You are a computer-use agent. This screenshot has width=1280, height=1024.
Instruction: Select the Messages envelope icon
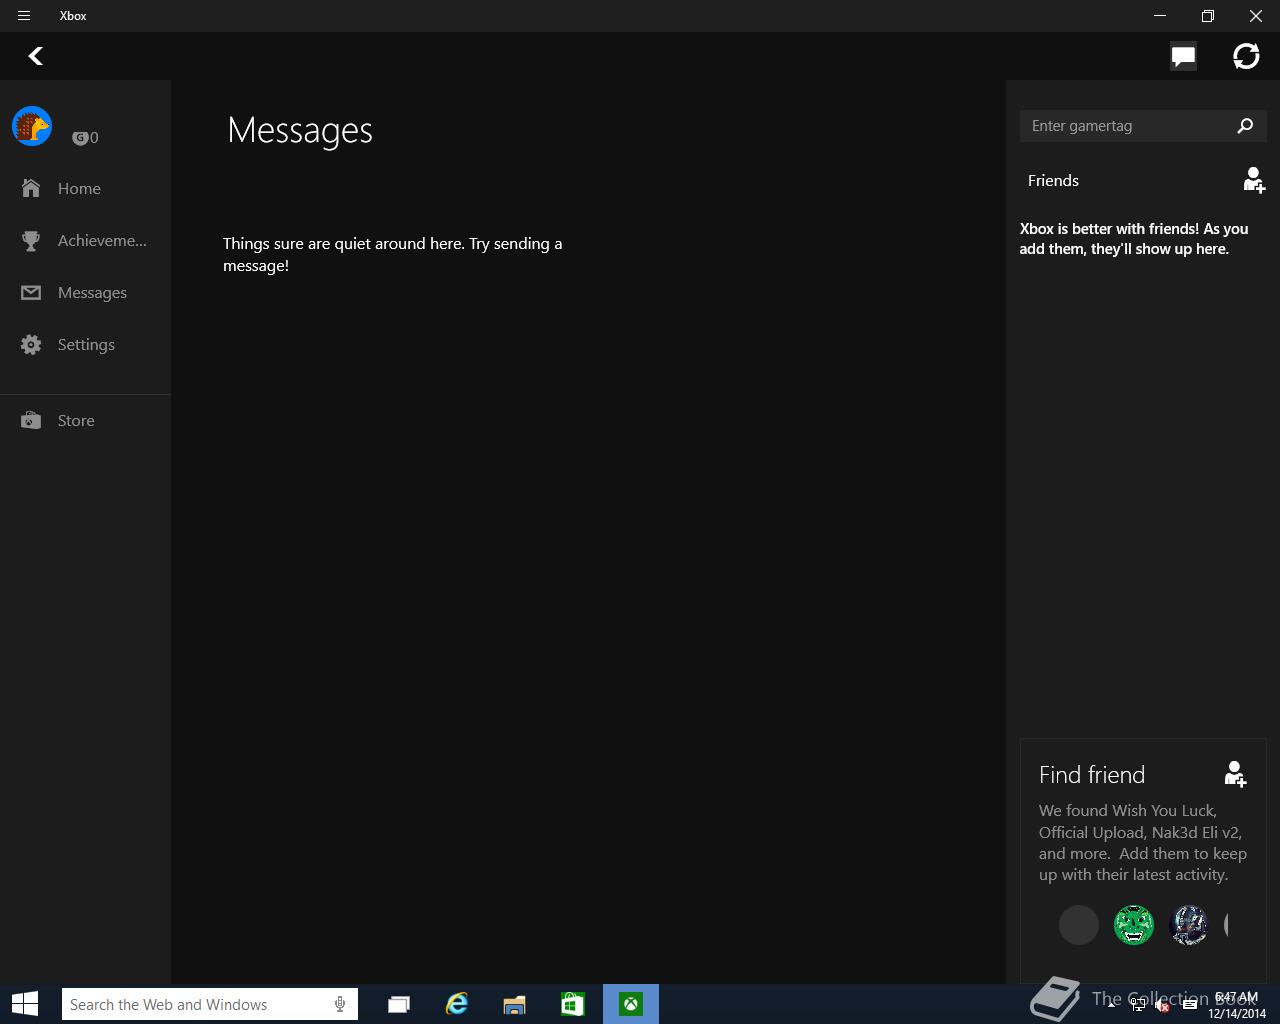31,293
